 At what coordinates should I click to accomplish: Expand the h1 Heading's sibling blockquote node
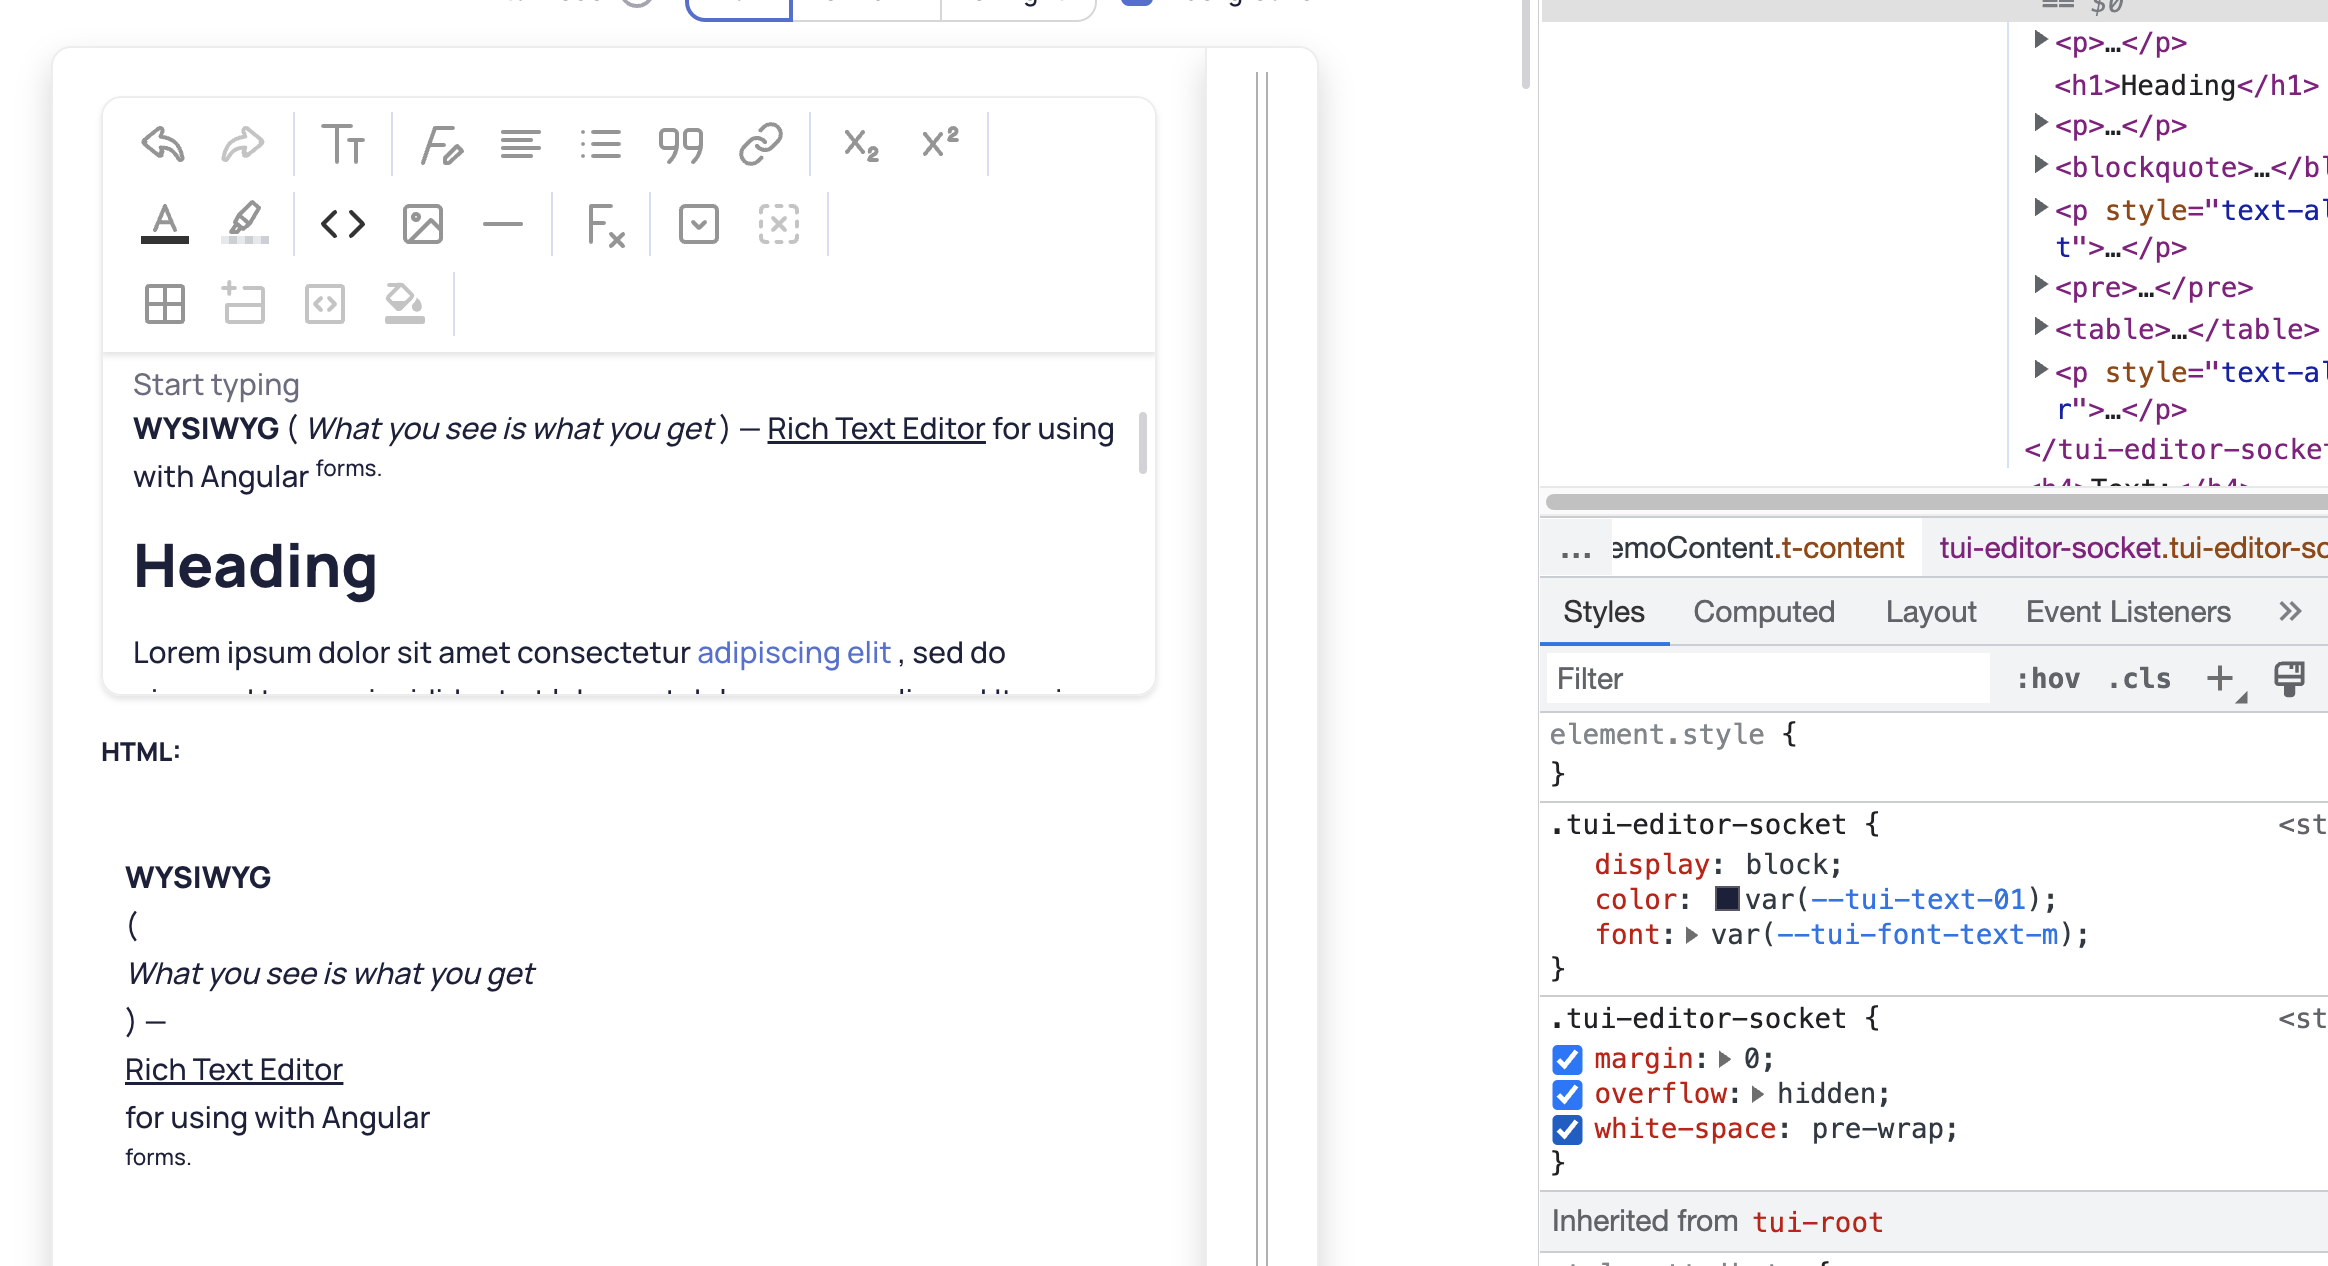click(2042, 163)
